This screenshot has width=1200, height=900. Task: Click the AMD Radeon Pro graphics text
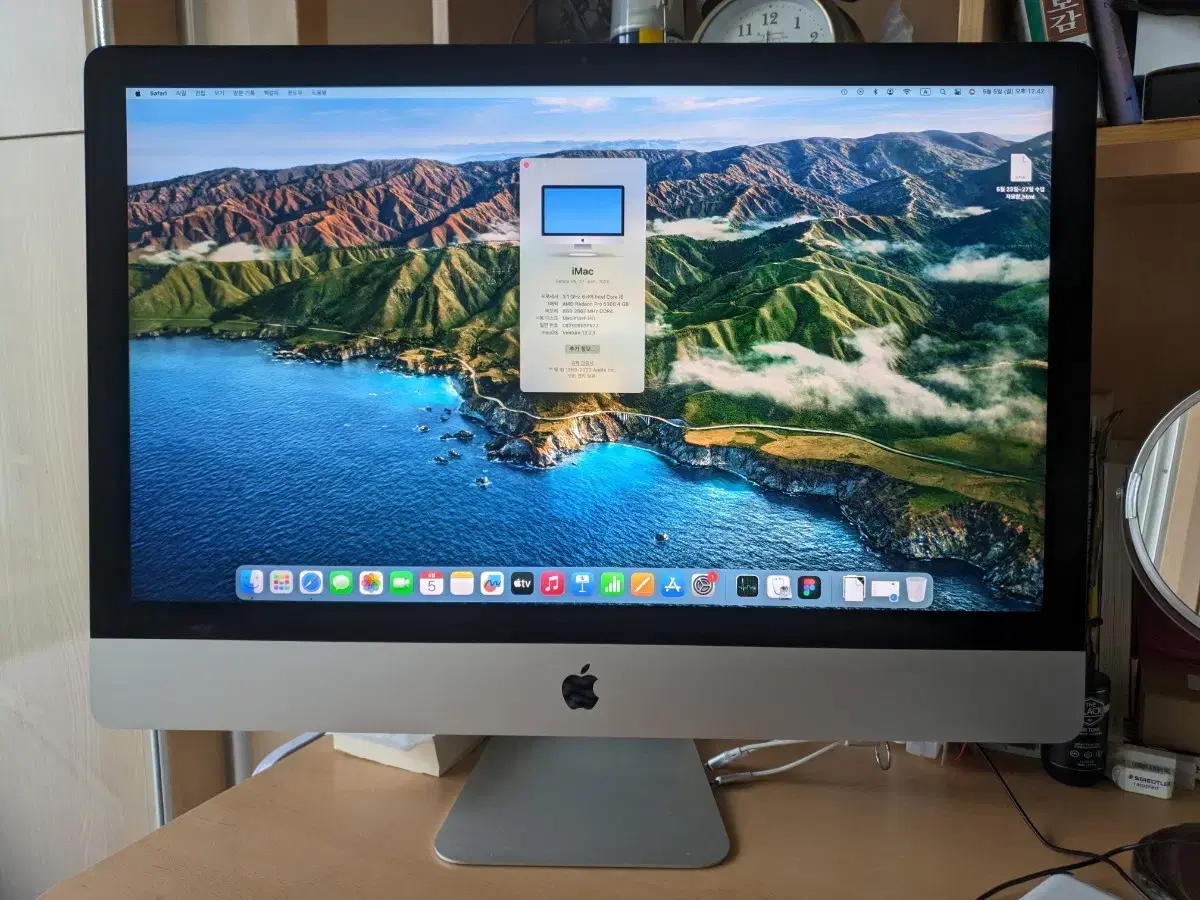click(596, 304)
